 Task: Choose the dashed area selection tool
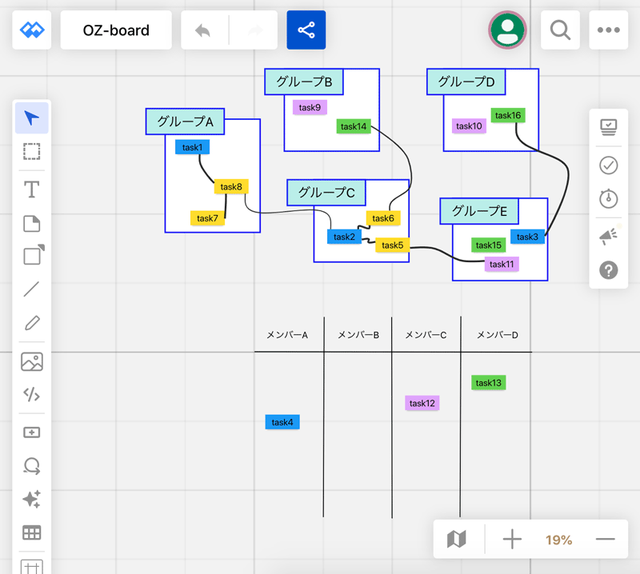[x=32, y=151]
